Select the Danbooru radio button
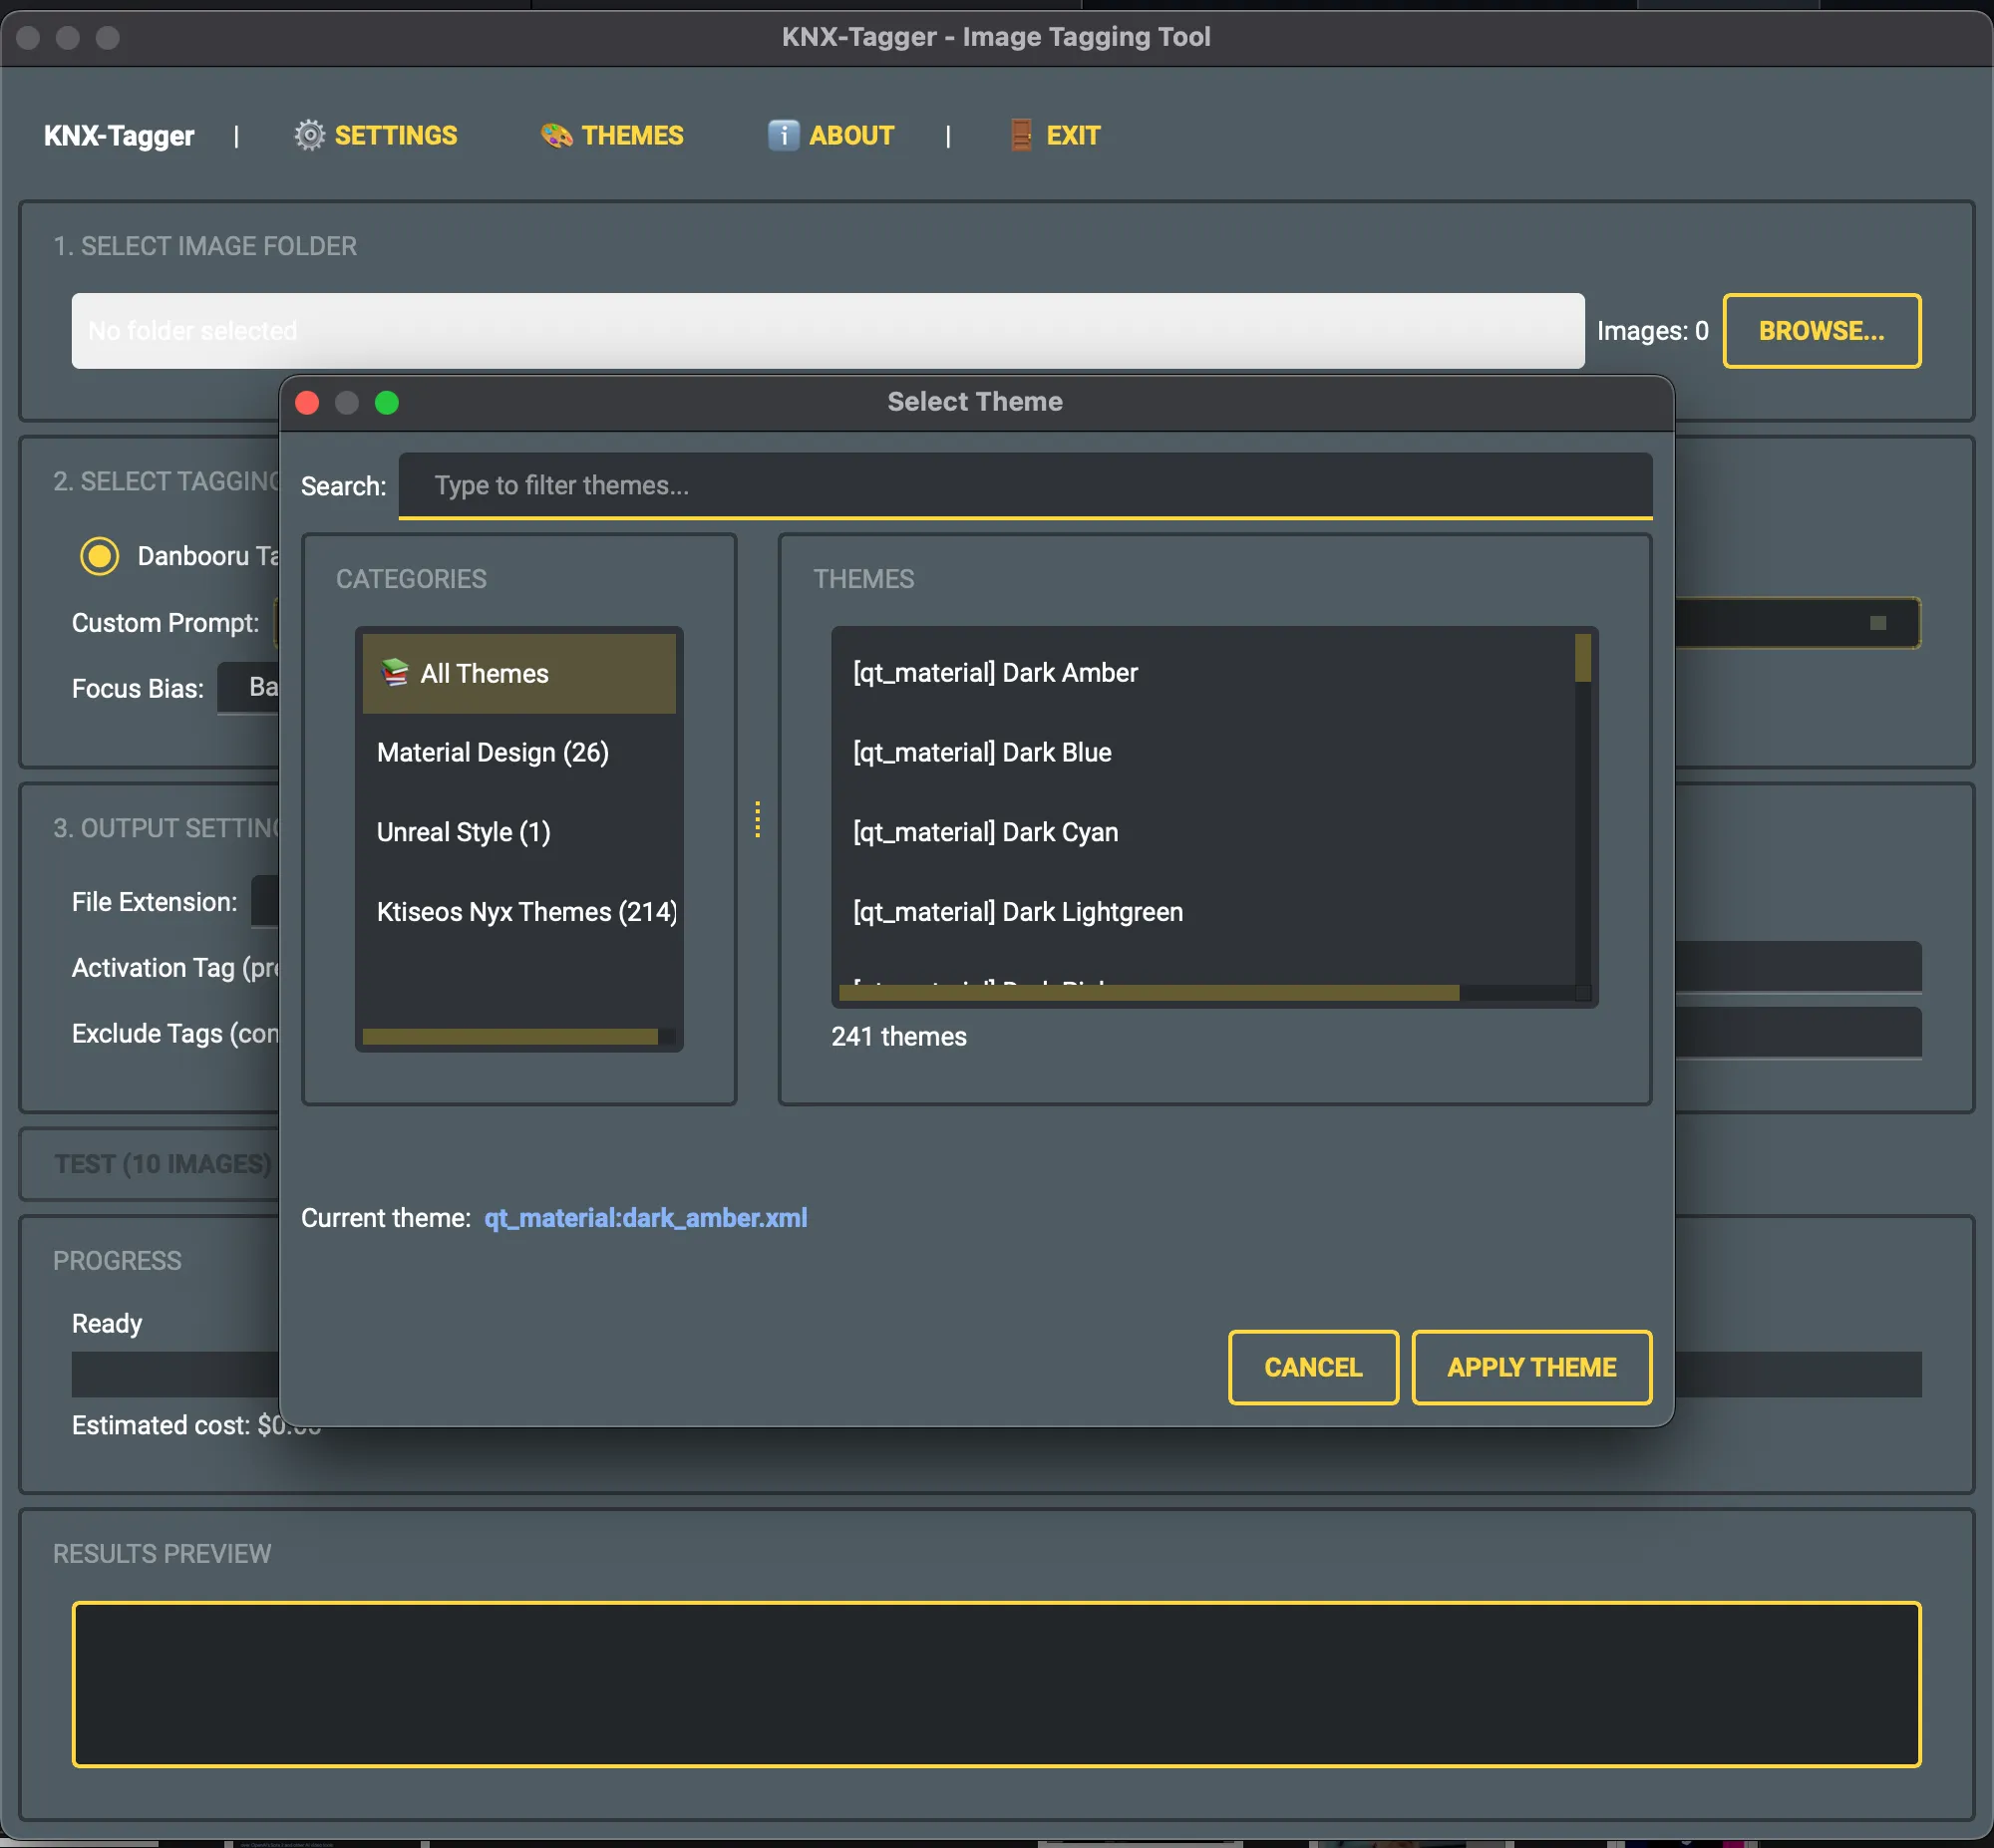1994x1848 pixels. click(x=99, y=556)
